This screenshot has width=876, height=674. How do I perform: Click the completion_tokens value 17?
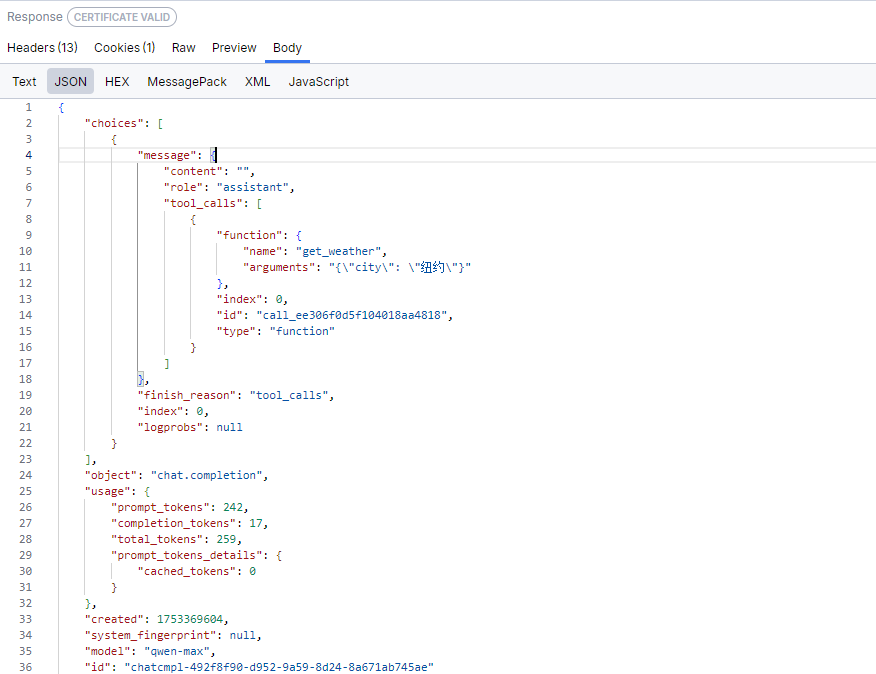point(256,524)
